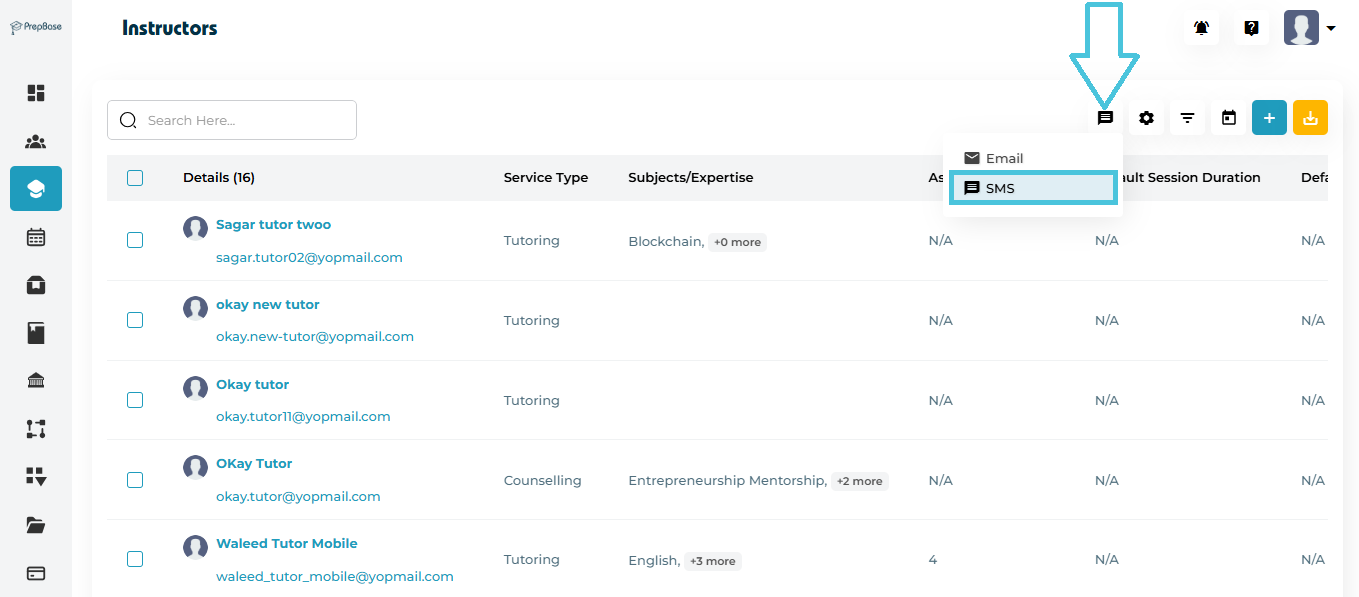Expand '+3 more' subjects next to English
The image size is (1359, 597).
click(x=712, y=561)
